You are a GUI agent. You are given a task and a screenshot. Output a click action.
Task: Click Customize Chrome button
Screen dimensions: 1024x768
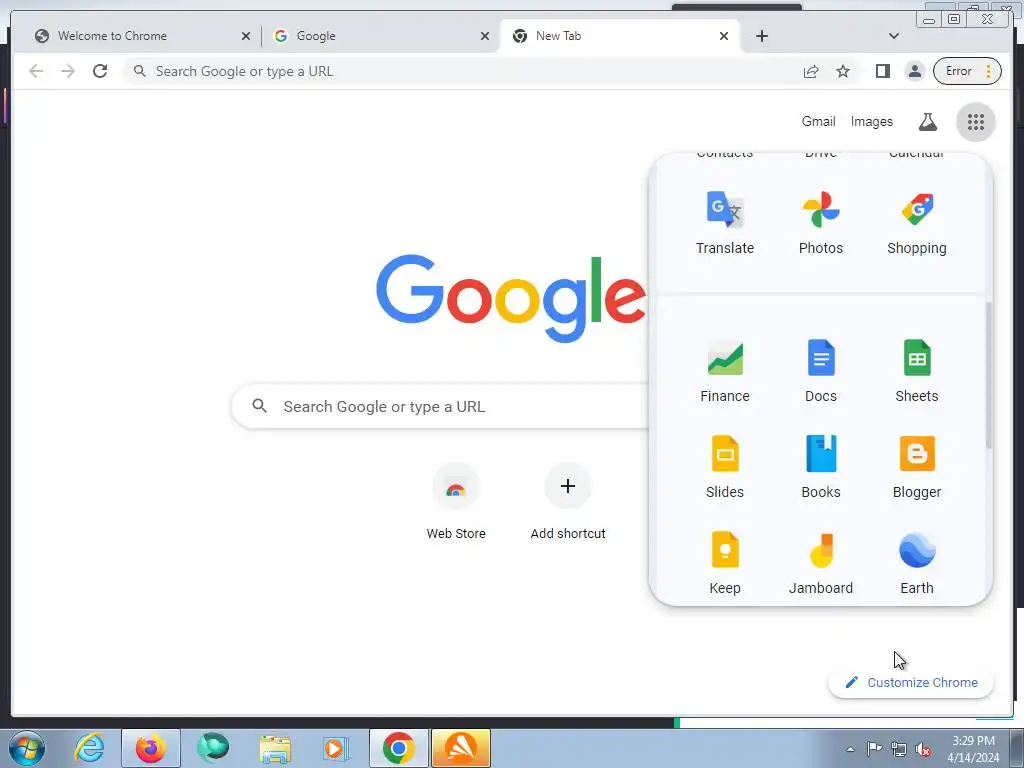click(911, 682)
